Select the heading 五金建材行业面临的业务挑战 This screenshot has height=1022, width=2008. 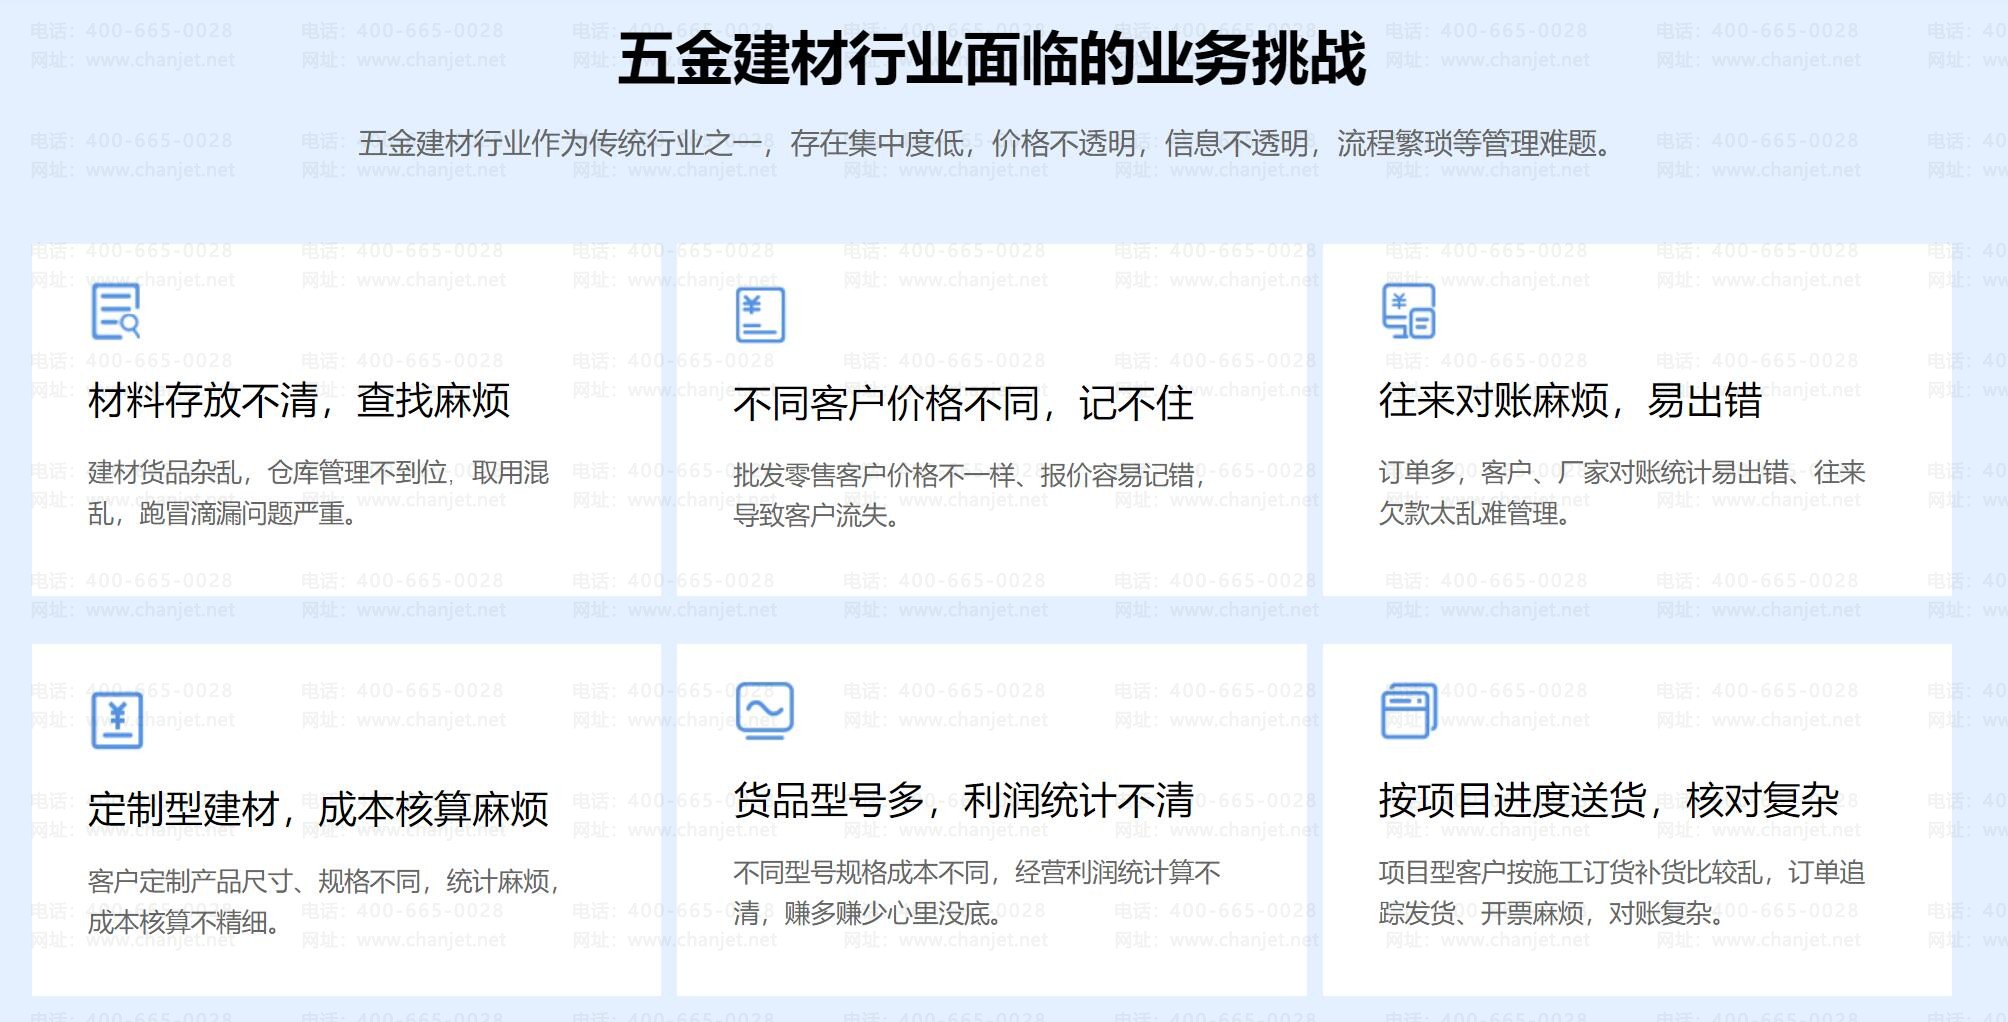(x=991, y=59)
